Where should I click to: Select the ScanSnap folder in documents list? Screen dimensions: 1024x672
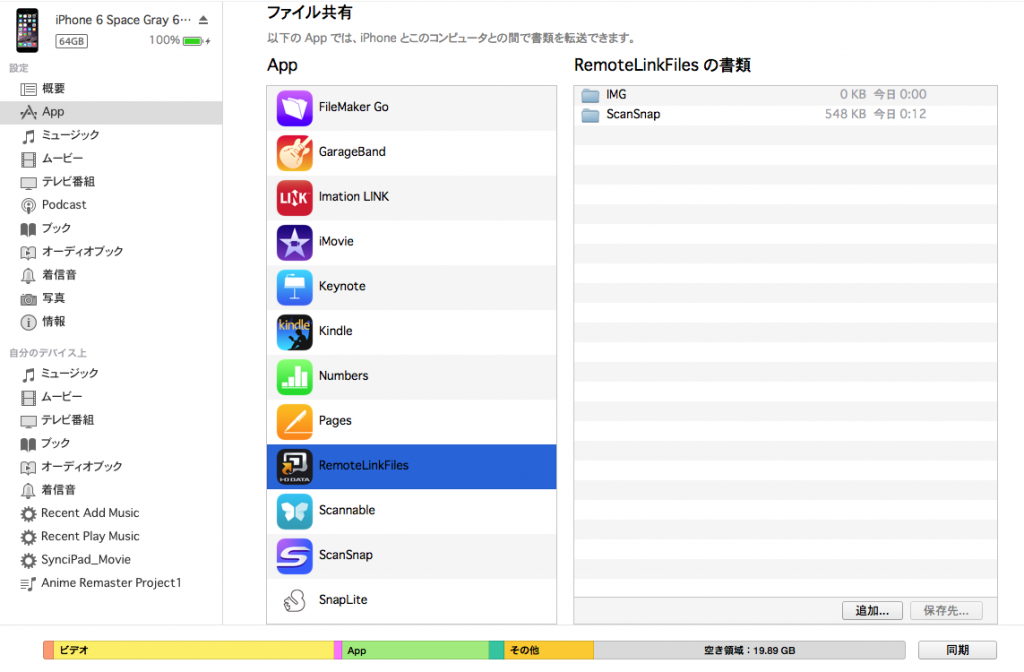(x=633, y=114)
